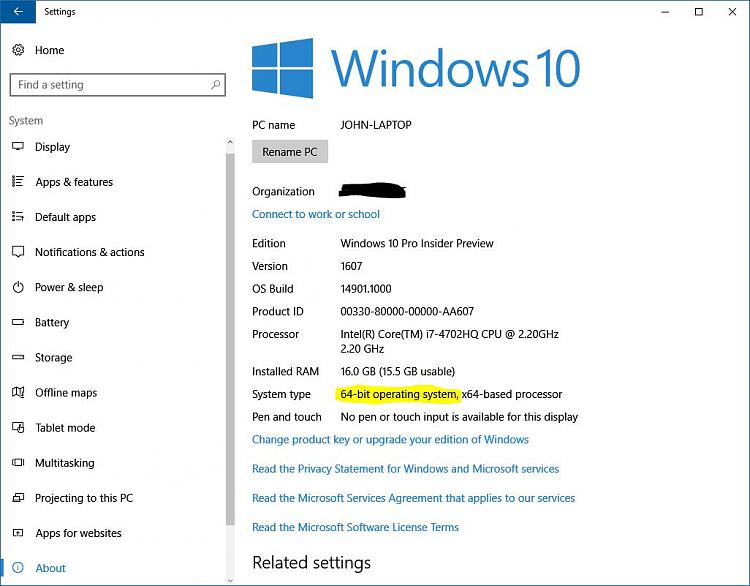Screen dimensions: 750x586
Task: Click the back arrow in title bar
Action: [18, 11]
